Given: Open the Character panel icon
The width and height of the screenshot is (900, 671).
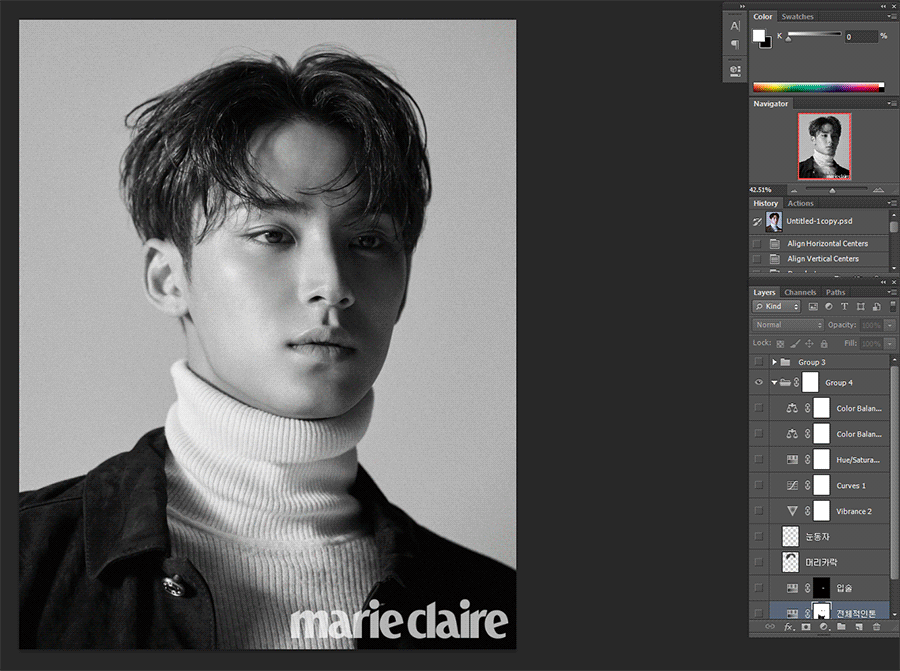Looking at the screenshot, I should pos(735,26).
